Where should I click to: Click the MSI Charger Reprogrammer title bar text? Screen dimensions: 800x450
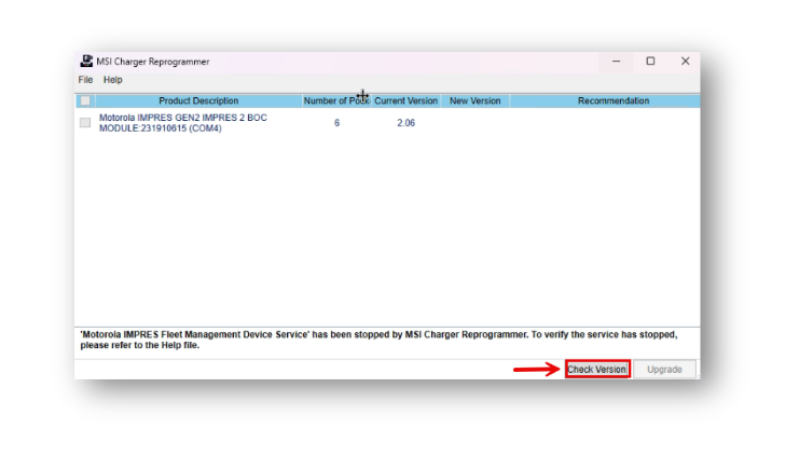[x=153, y=61]
